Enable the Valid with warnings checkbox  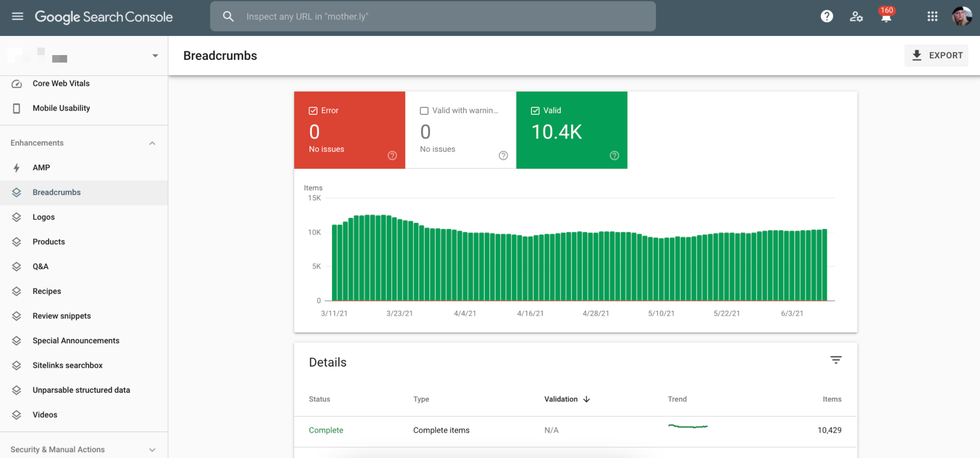424,111
